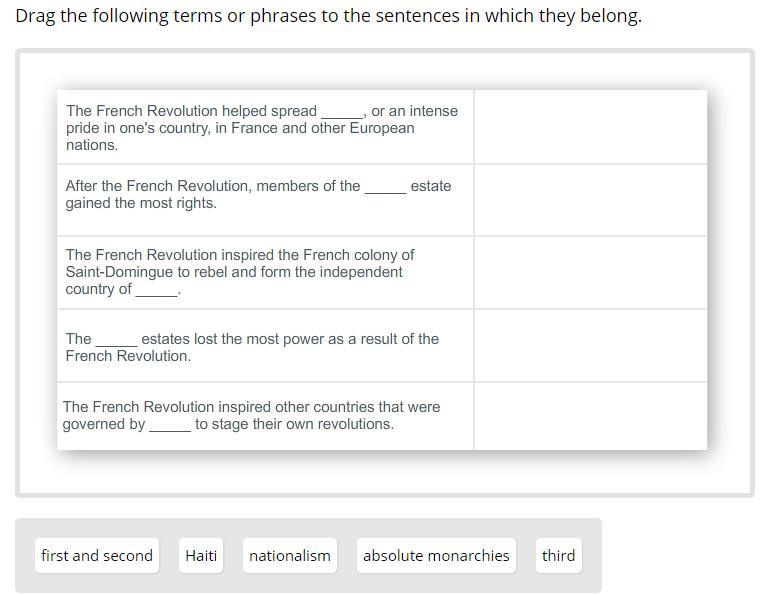Select the answer box for the gained most rights sentence
775x595 pixels.
click(x=590, y=200)
